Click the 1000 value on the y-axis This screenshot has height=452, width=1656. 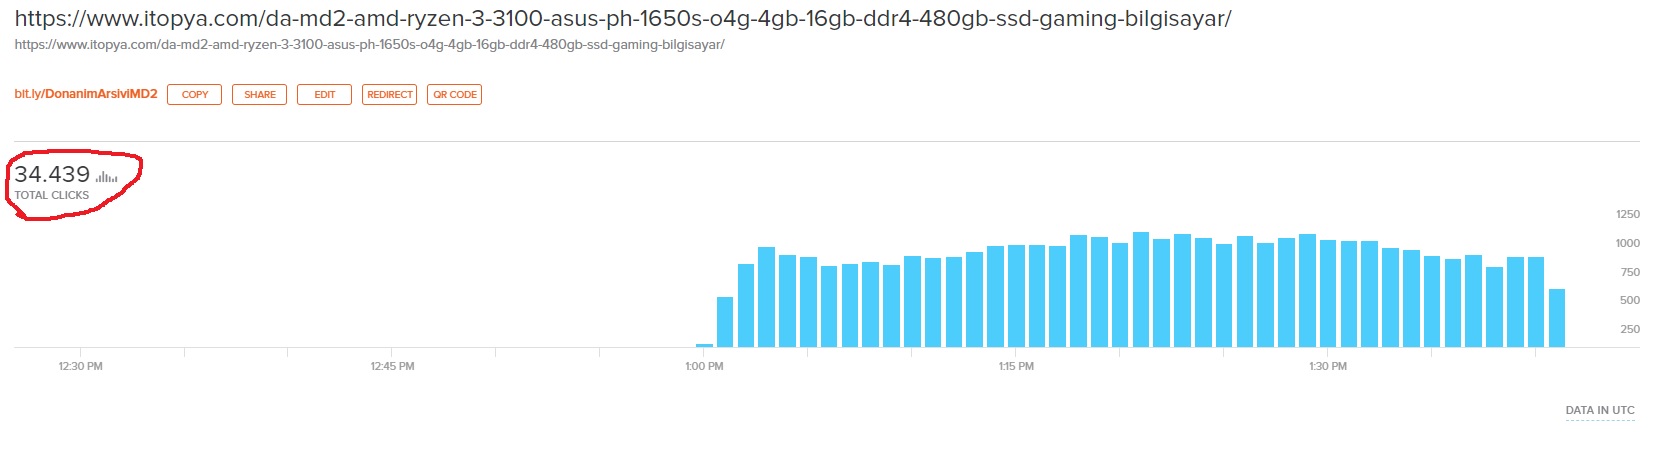coord(1627,243)
